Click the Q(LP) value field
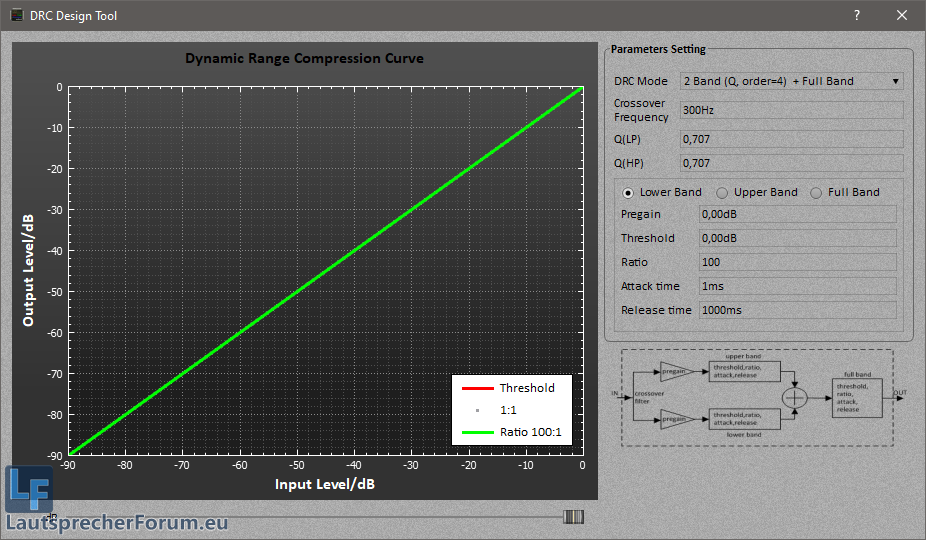This screenshot has width=926, height=540. (791, 139)
